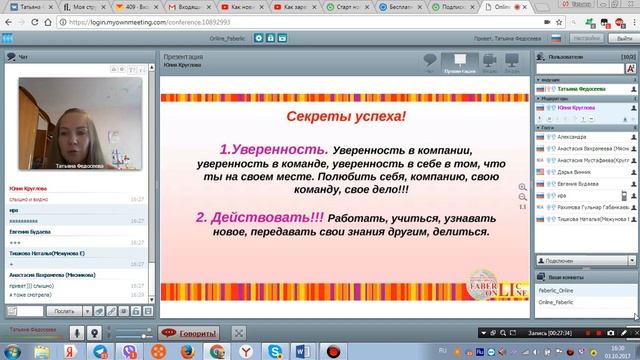This screenshot has width=640, height=360.
Task: Pause the recording with red pause button
Action: [588, 333]
